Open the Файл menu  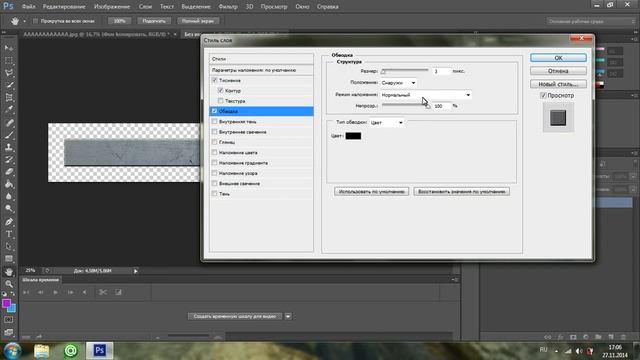(28, 7)
